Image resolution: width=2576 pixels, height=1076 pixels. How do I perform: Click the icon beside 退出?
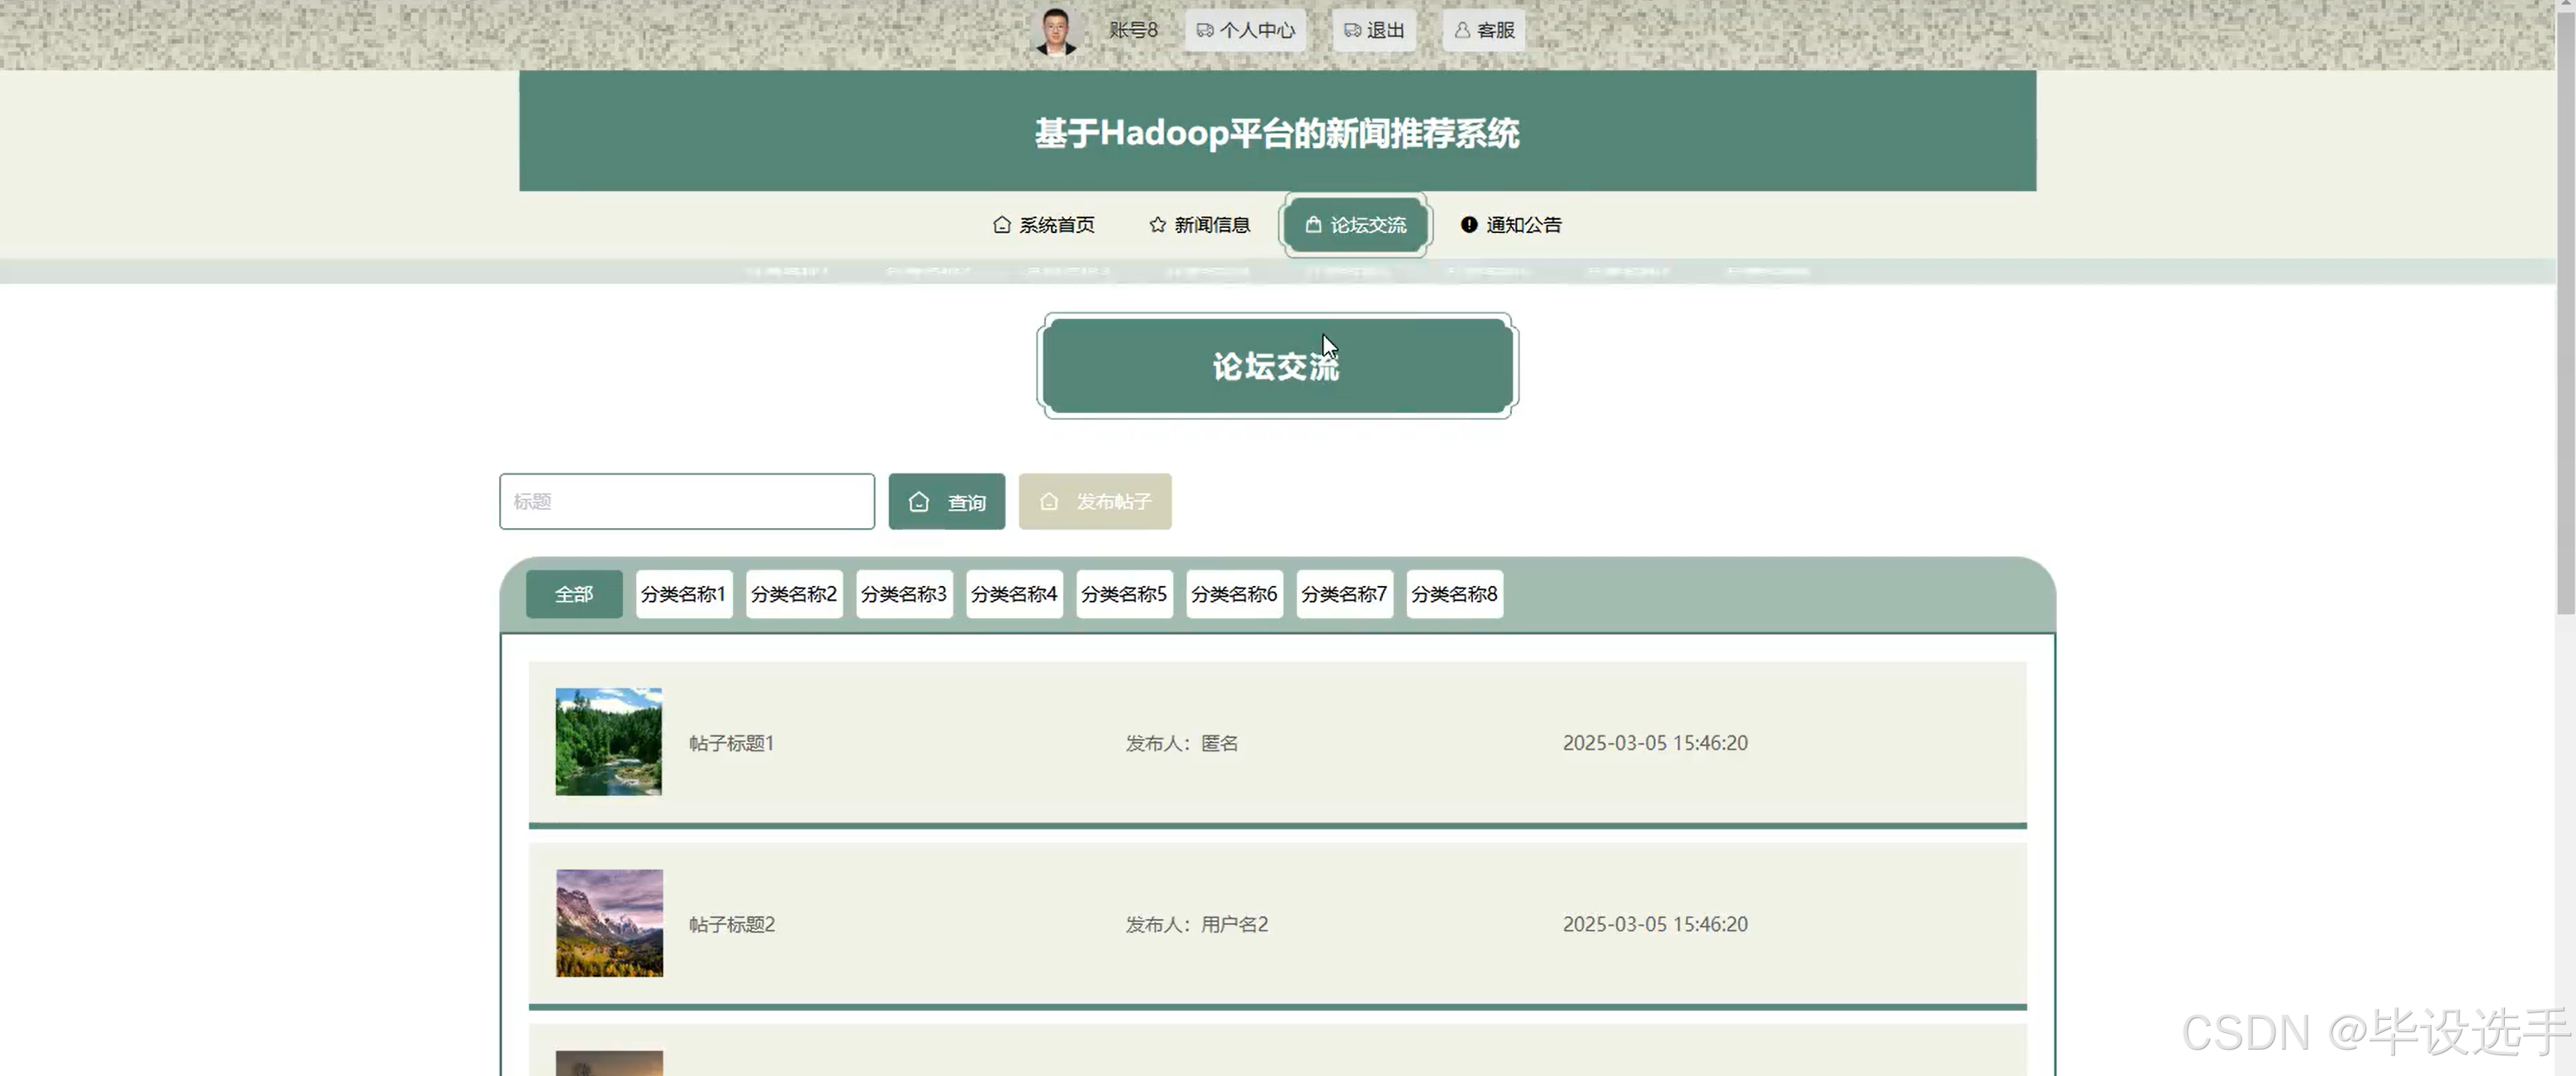click(x=1352, y=31)
